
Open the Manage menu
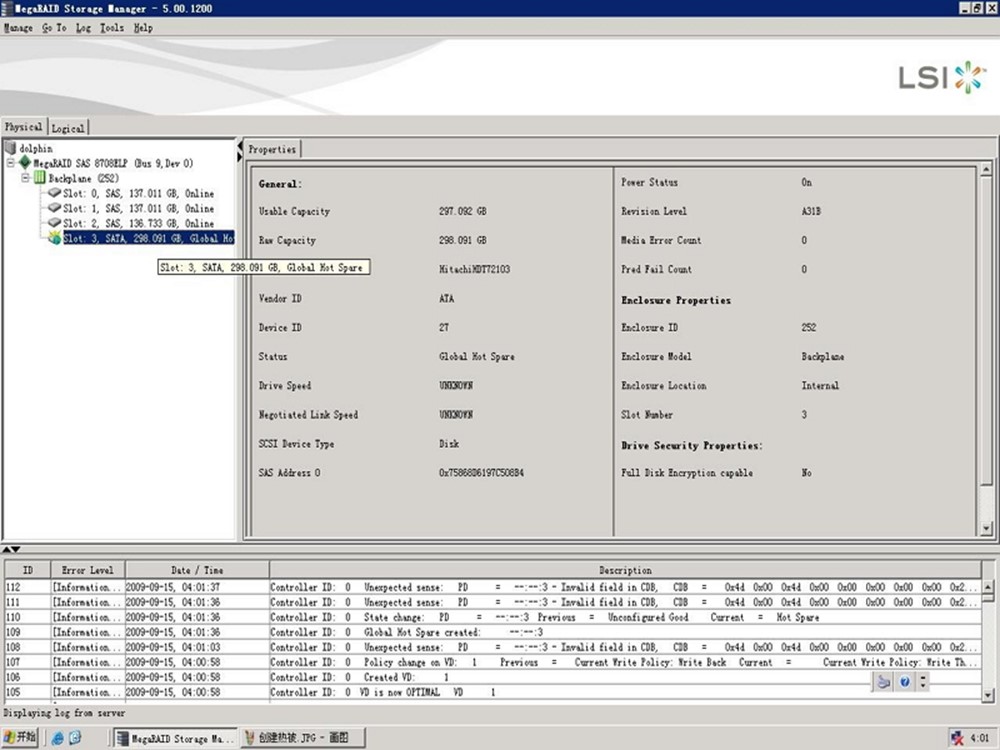click(x=18, y=28)
